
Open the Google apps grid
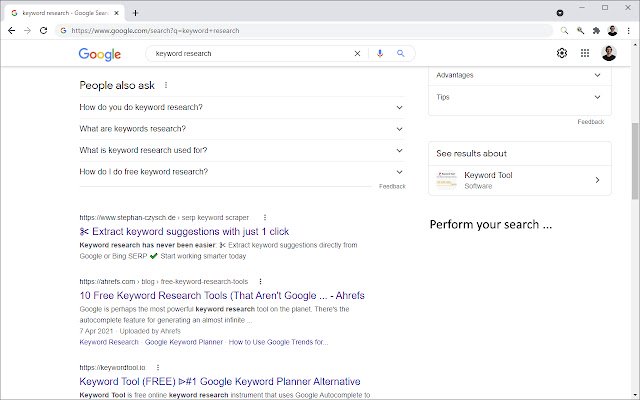click(x=585, y=53)
